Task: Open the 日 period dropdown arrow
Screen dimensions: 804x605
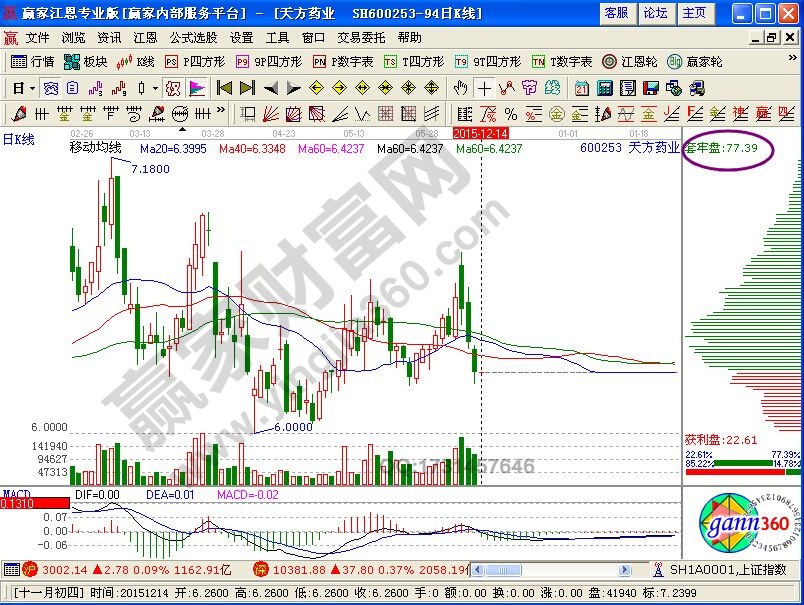Action: point(32,87)
